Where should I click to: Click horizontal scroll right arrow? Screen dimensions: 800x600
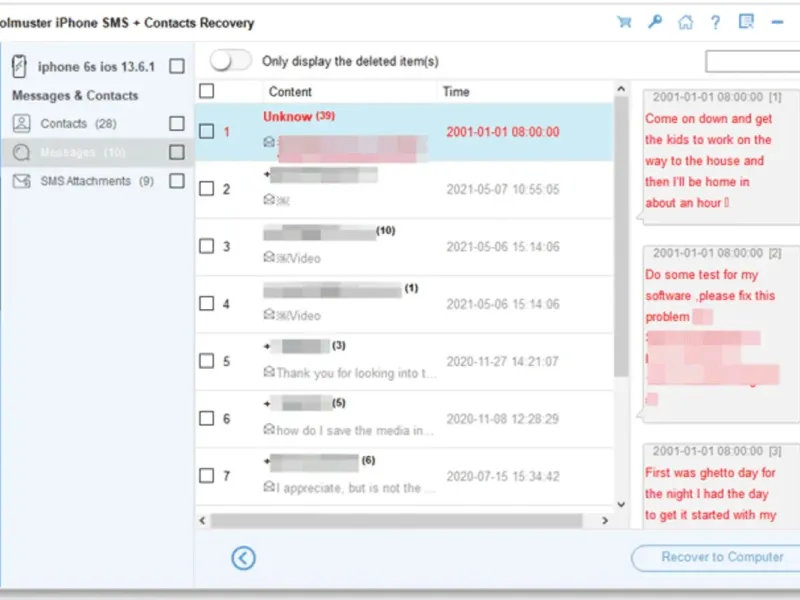pos(605,520)
